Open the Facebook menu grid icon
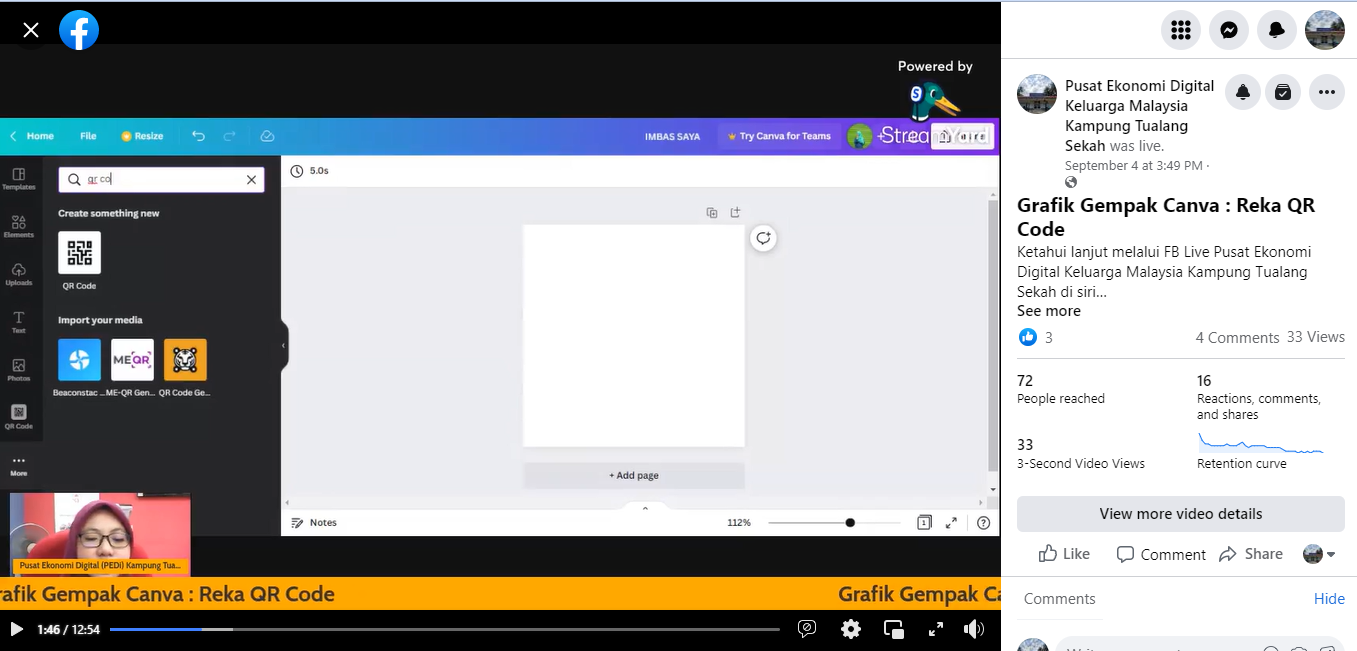This screenshot has height=651, width=1357. point(1181,30)
